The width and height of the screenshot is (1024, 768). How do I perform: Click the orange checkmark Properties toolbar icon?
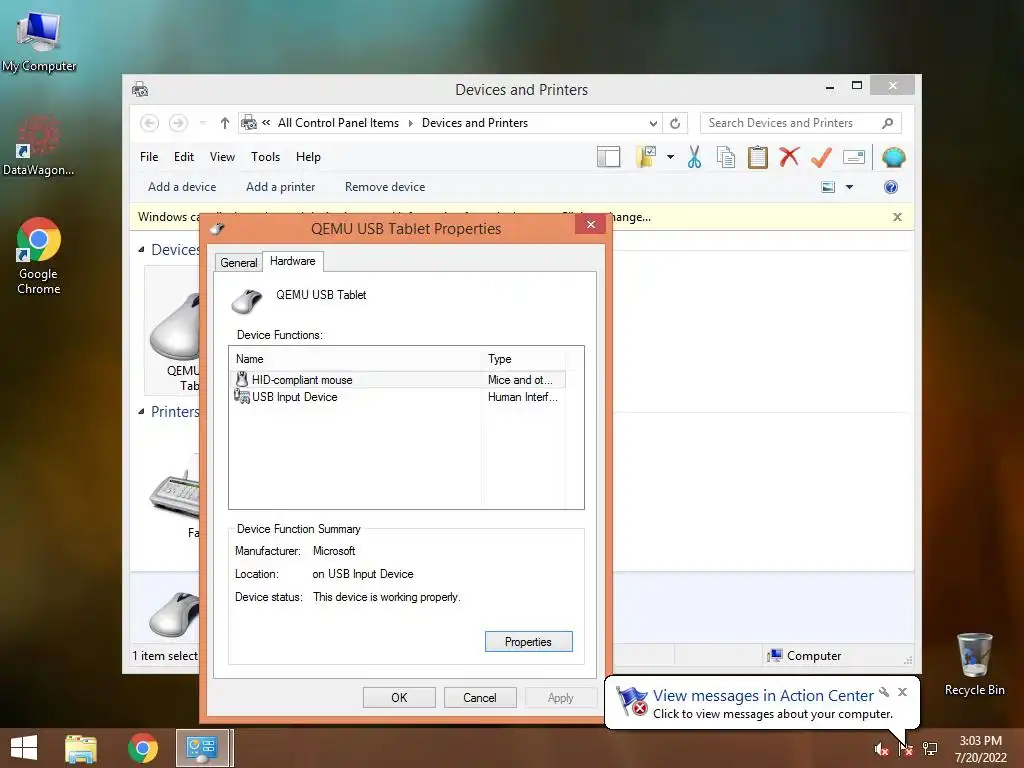[821, 157]
